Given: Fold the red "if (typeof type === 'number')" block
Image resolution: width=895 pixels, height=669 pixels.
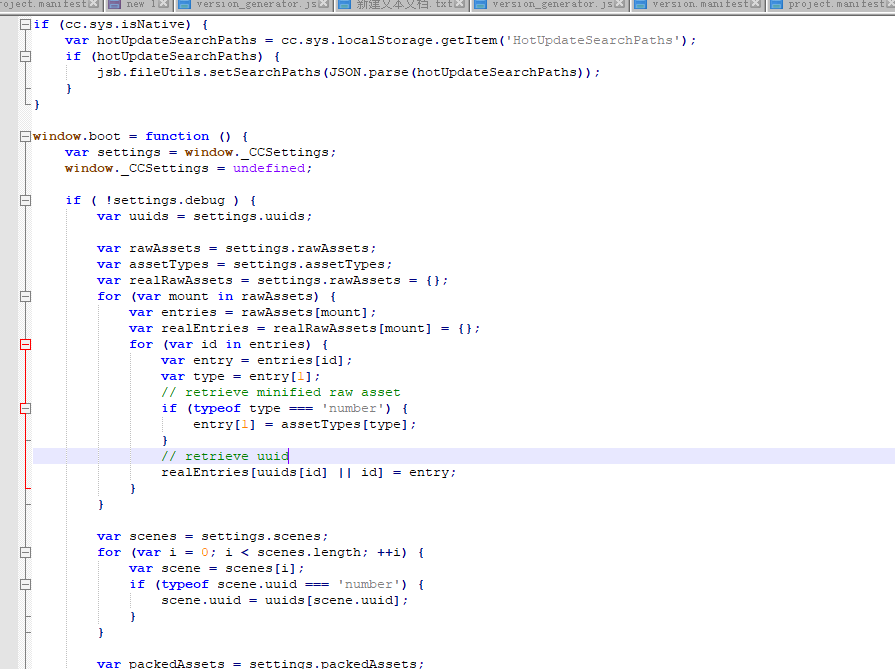Looking at the screenshot, I should coord(25,408).
